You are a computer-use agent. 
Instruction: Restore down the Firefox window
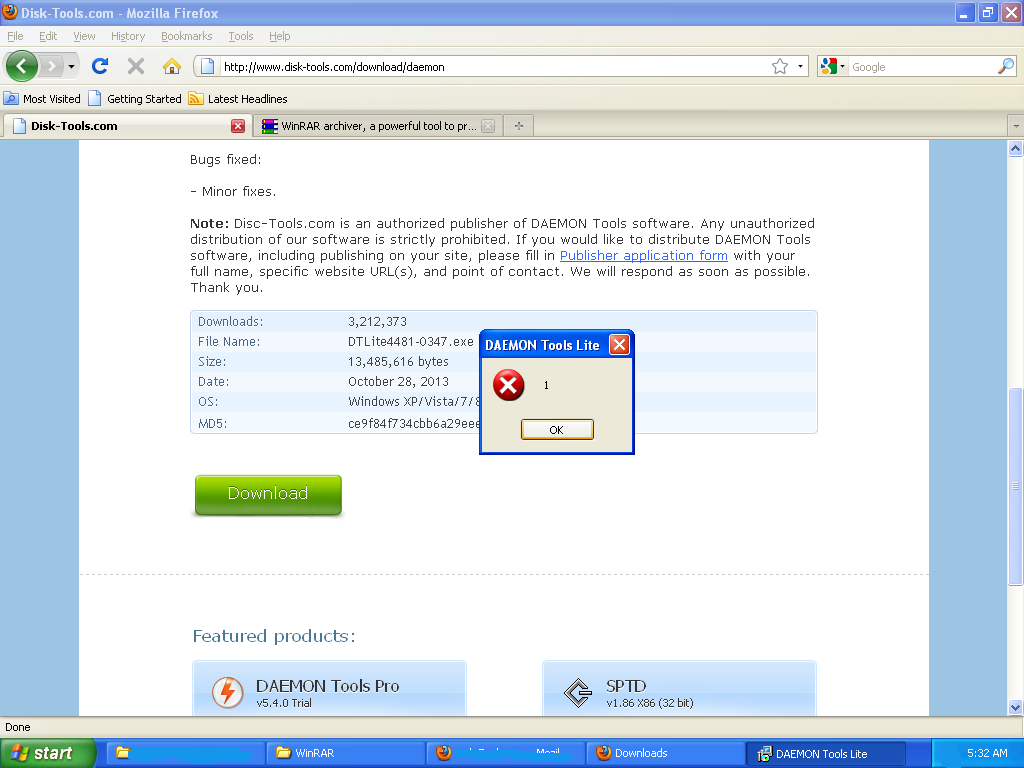(988, 12)
